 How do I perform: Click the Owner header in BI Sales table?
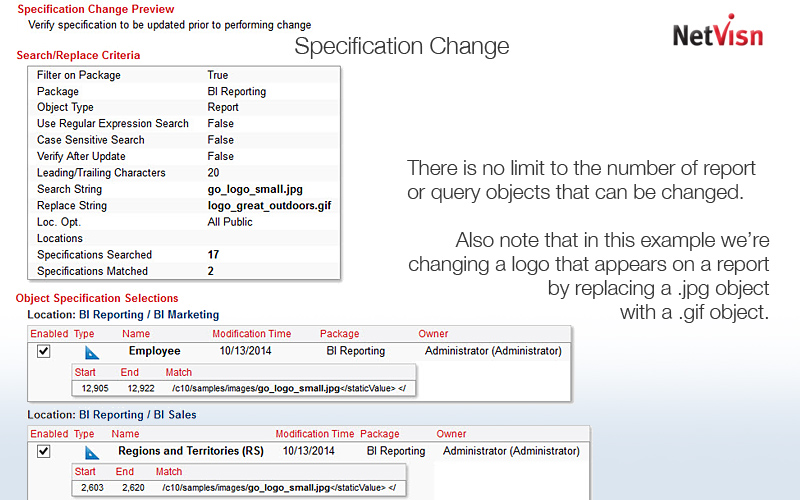coord(451,434)
